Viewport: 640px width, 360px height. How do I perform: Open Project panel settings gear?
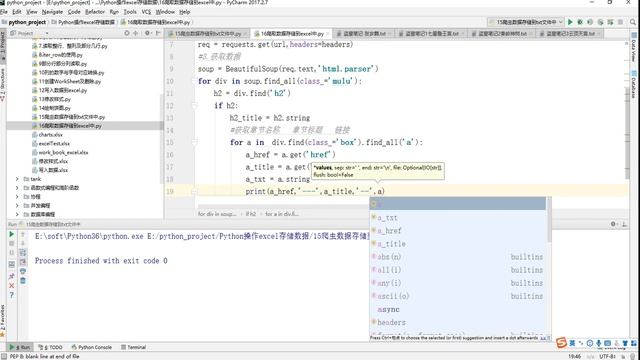(x=147, y=33)
